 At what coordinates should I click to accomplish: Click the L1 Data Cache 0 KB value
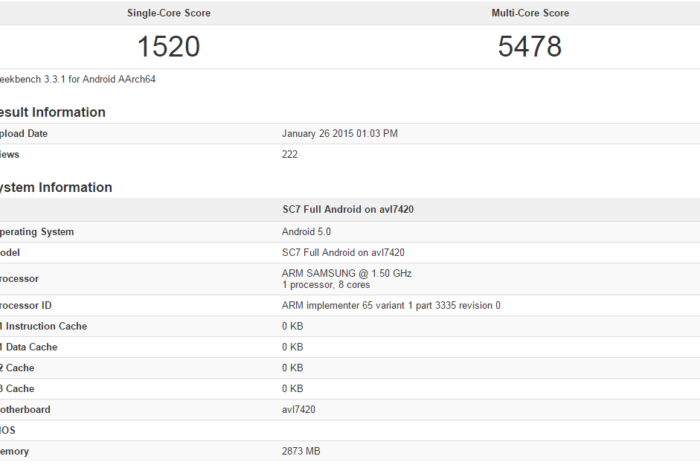pos(293,347)
